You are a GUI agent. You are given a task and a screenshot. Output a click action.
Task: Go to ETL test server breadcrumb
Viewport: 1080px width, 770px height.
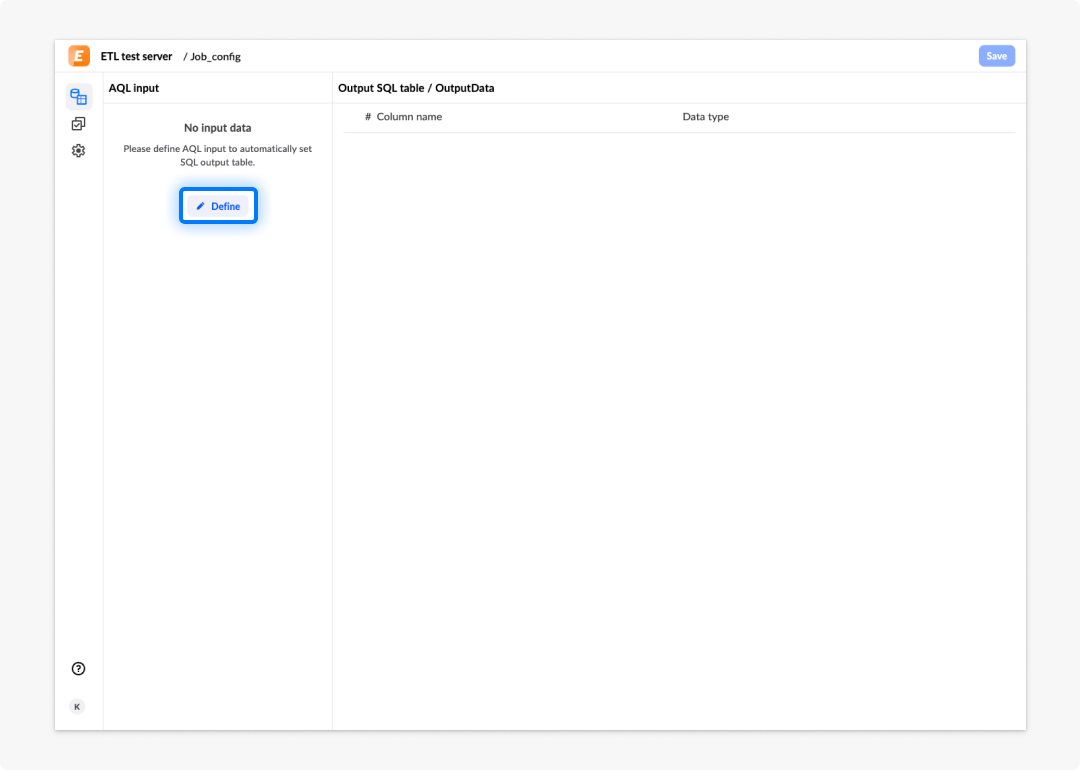pyautogui.click(x=136, y=56)
